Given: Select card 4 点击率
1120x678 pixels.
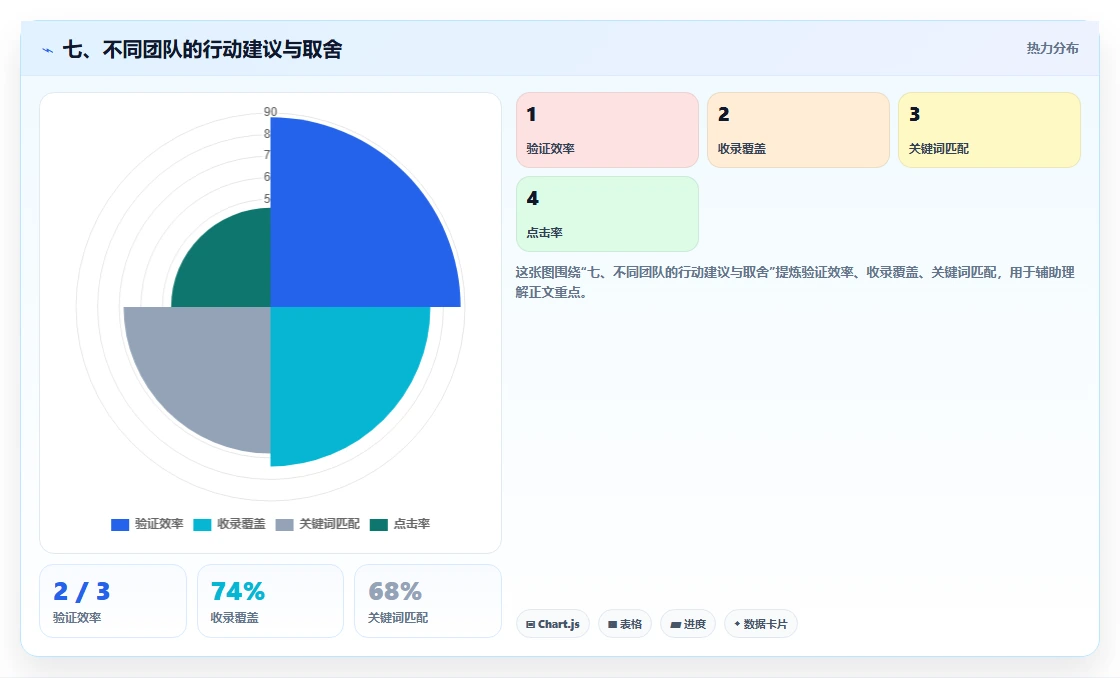Looking at the screenshot, I should (x=607, y=214).
